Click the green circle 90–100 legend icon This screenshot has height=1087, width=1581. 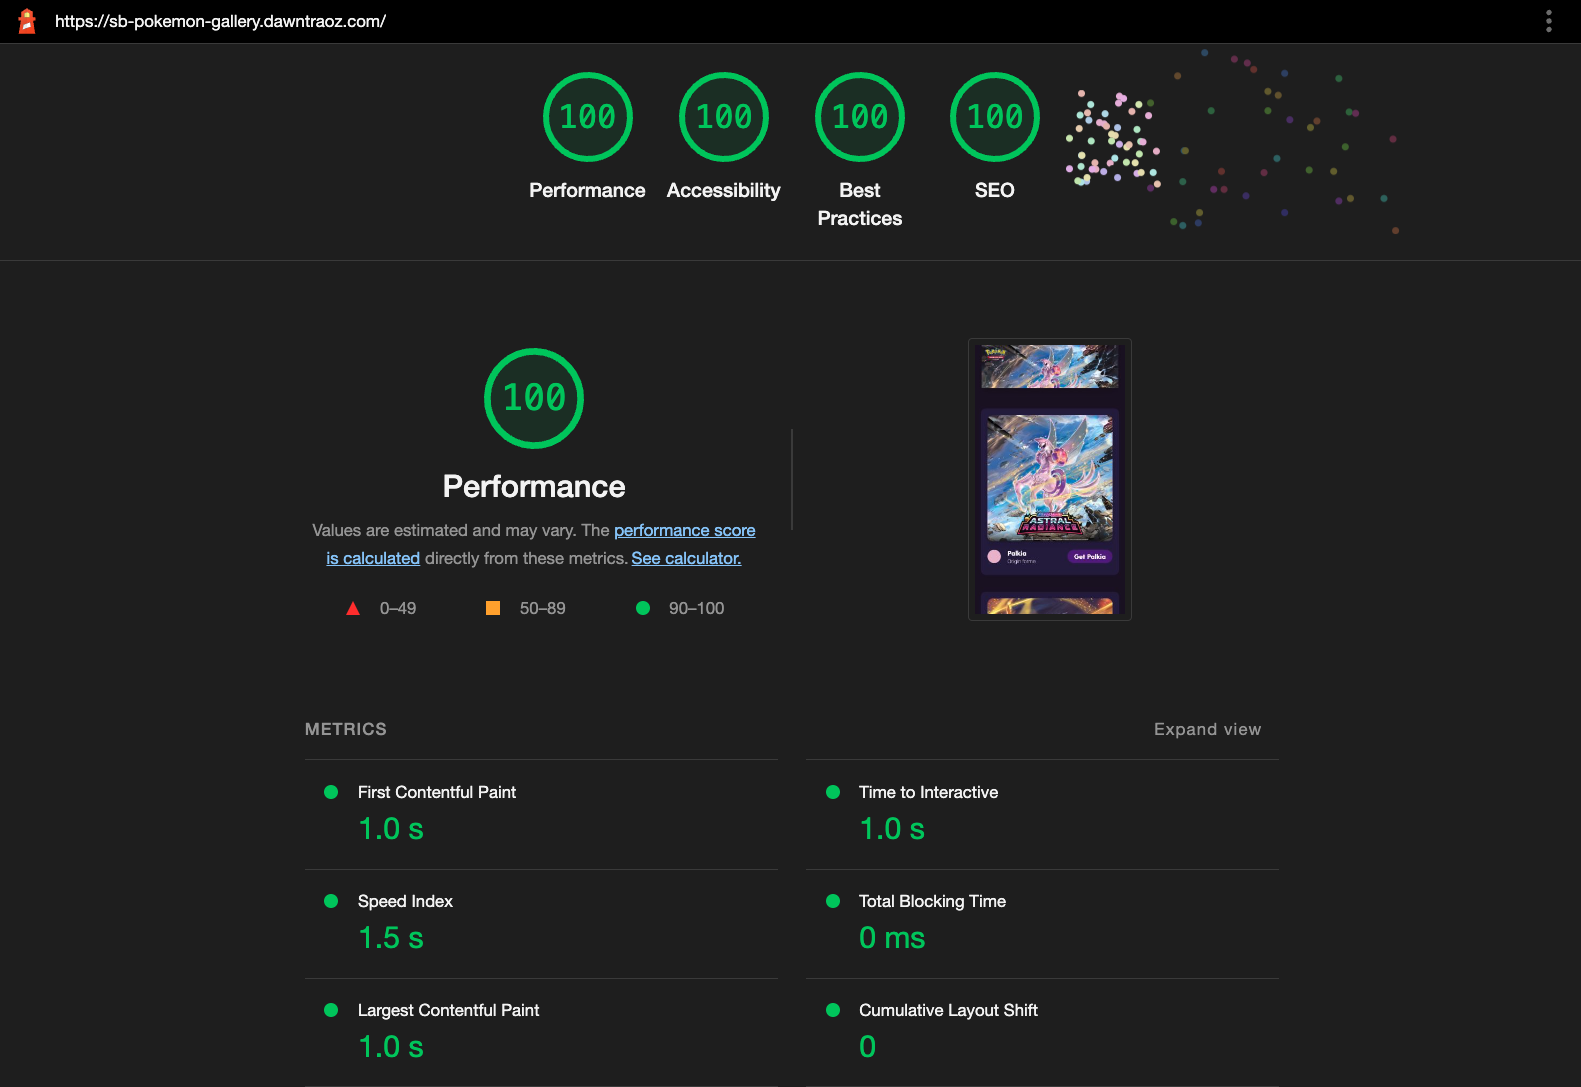643,608
